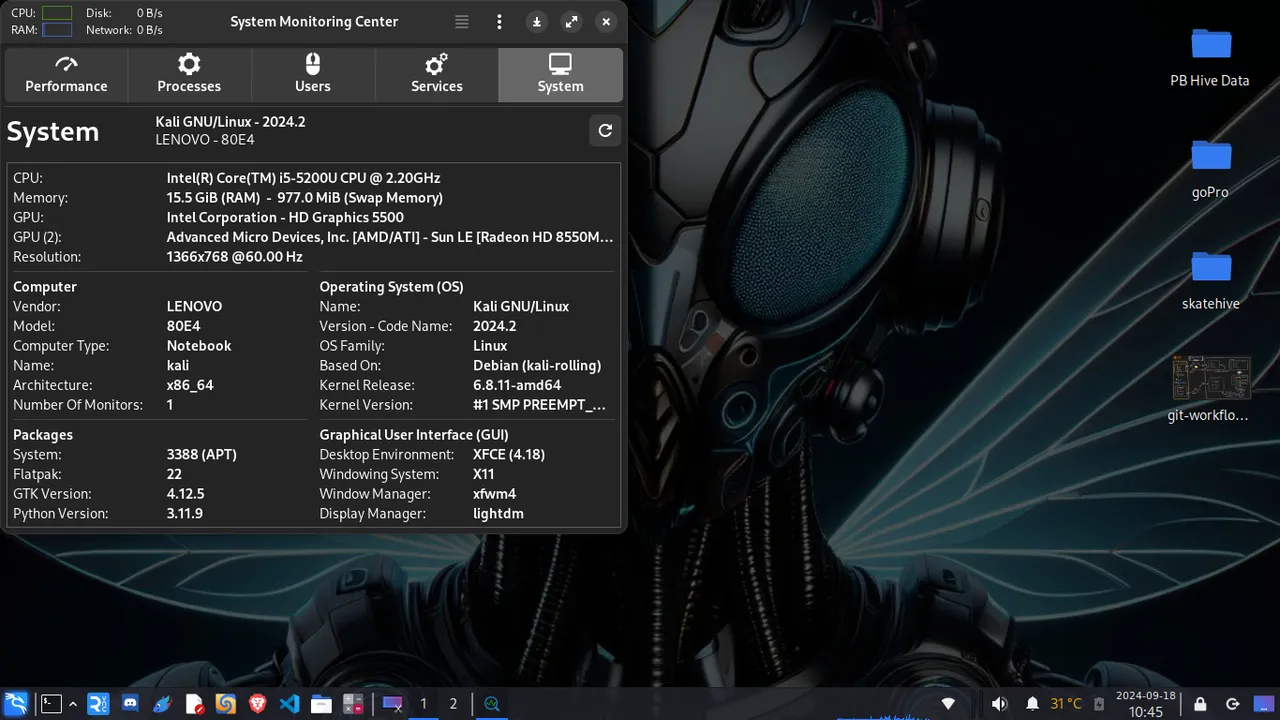Click the Based On value Debian (kali-rolling)

(x=537, y=365)
